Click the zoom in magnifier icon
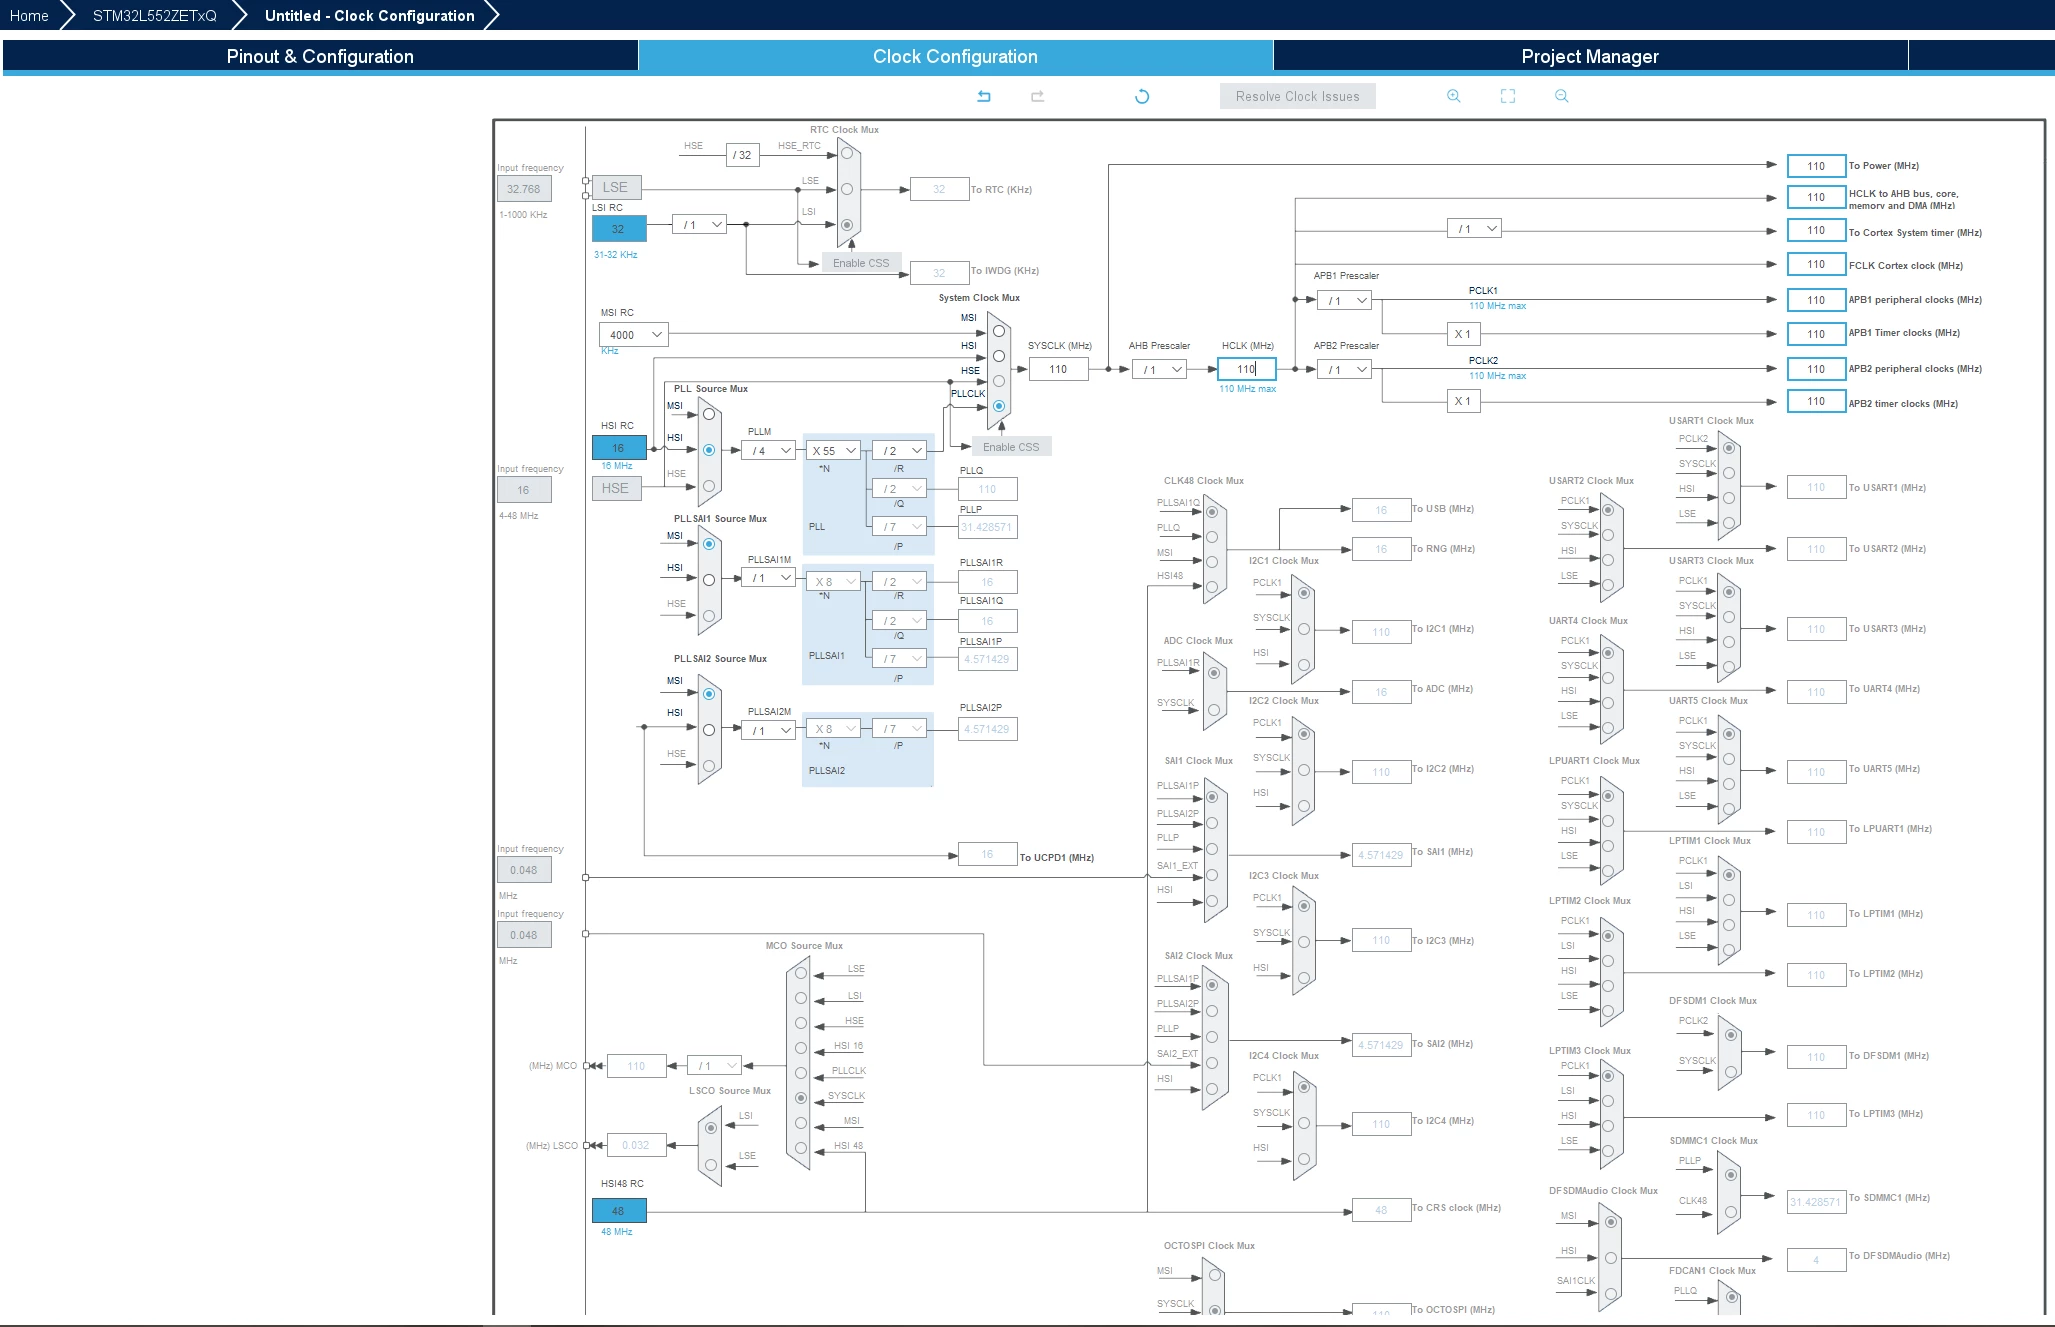 click(x=1454, y=96)
